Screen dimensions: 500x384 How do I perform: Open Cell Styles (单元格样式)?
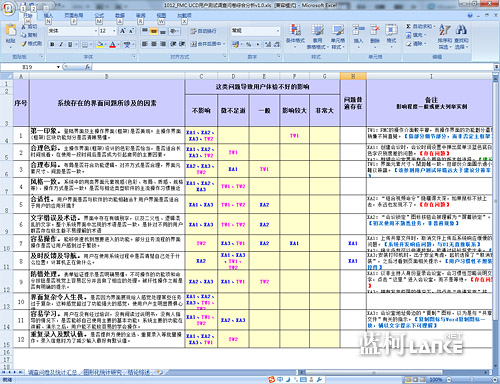point(337,37)
